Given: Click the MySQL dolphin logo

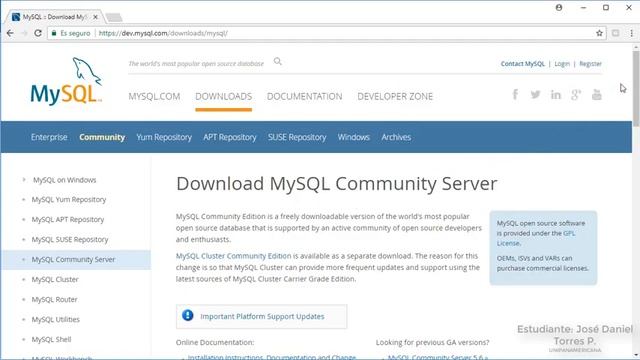Looking at the screenshot, I should point(66,81).
